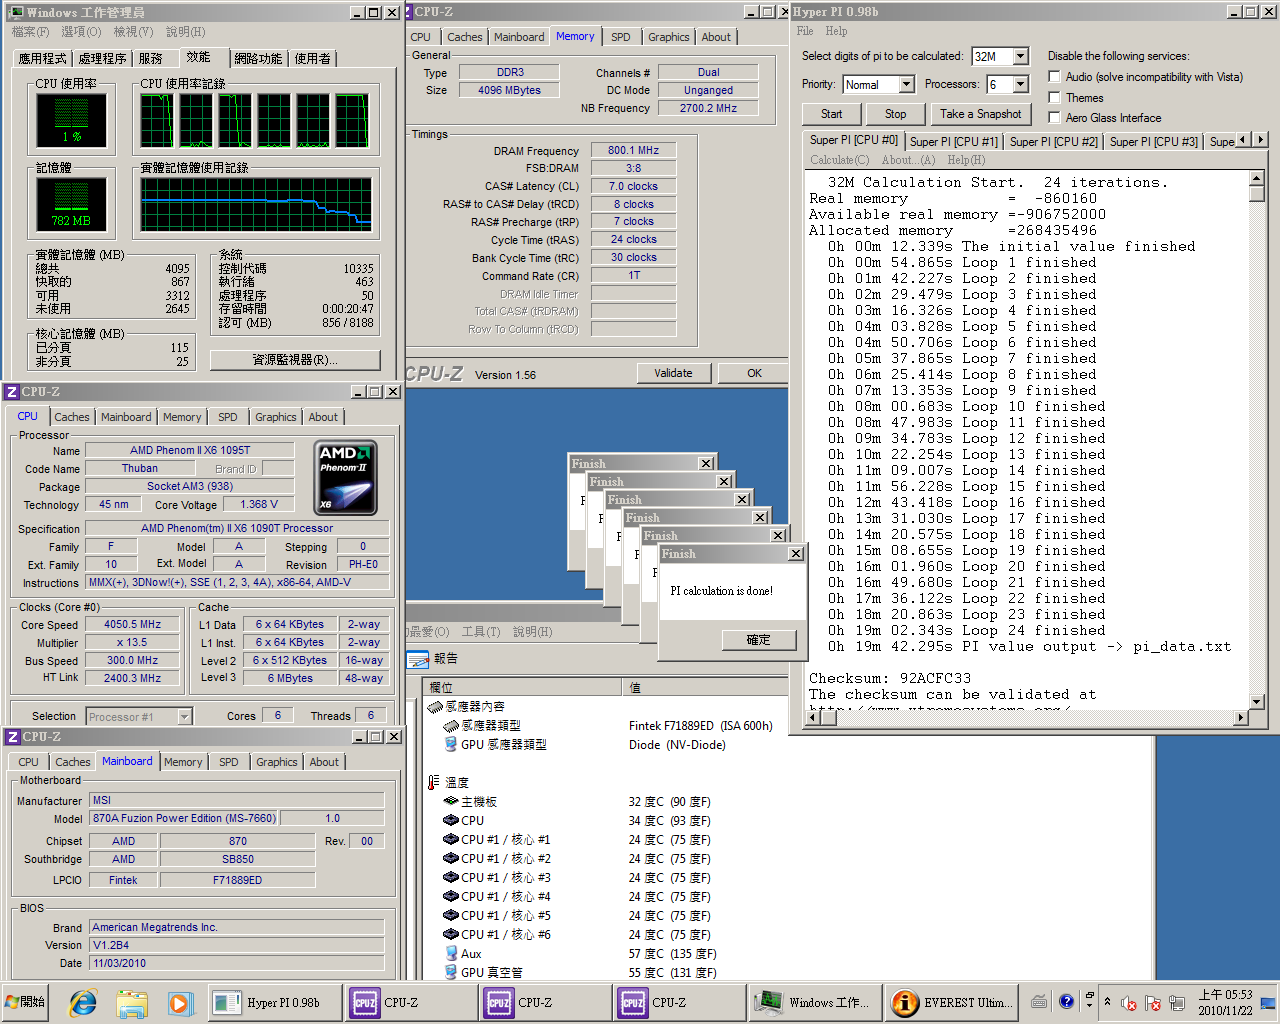Open Super PI [CPU #3] tab
The width and height of the screenshot is (1280, 1024).
[1153, 142]
